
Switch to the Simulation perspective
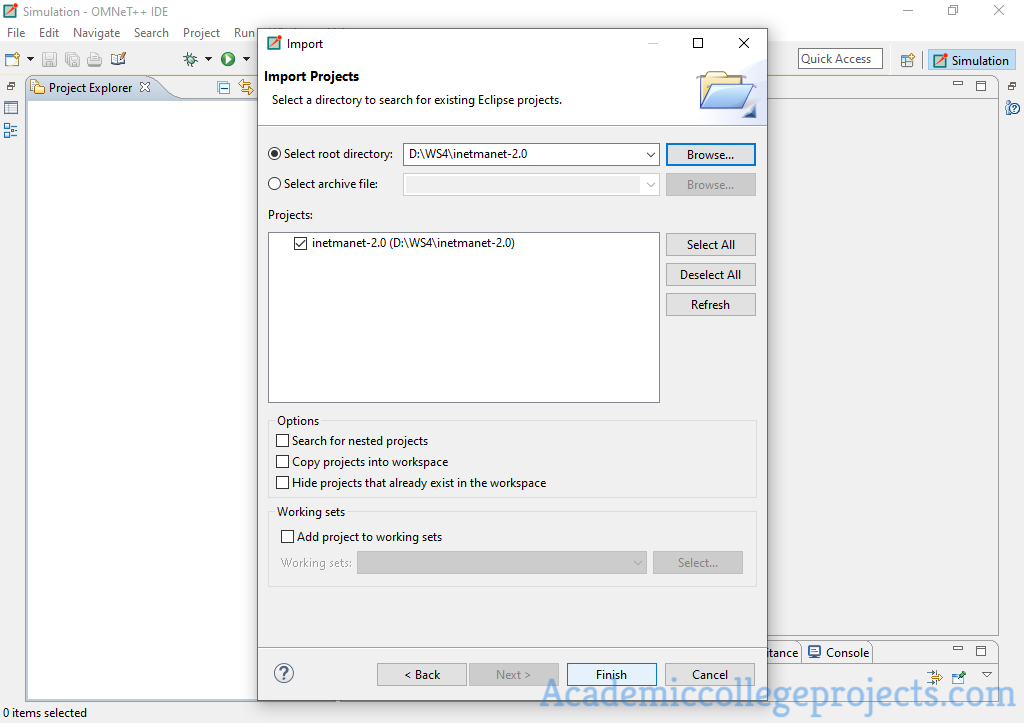(971, 60)
